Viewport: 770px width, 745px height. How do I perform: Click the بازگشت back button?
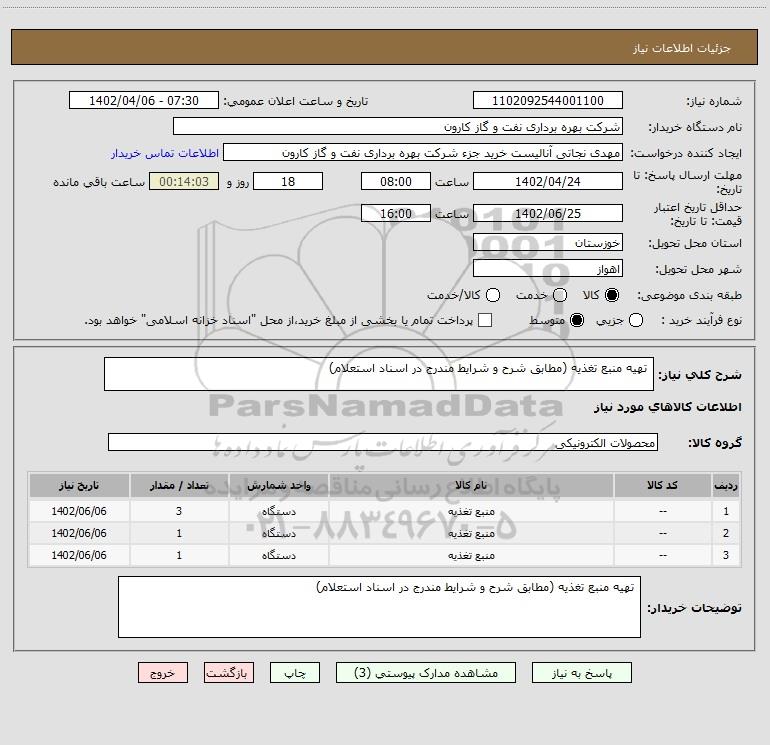click(x=229, y=672)
